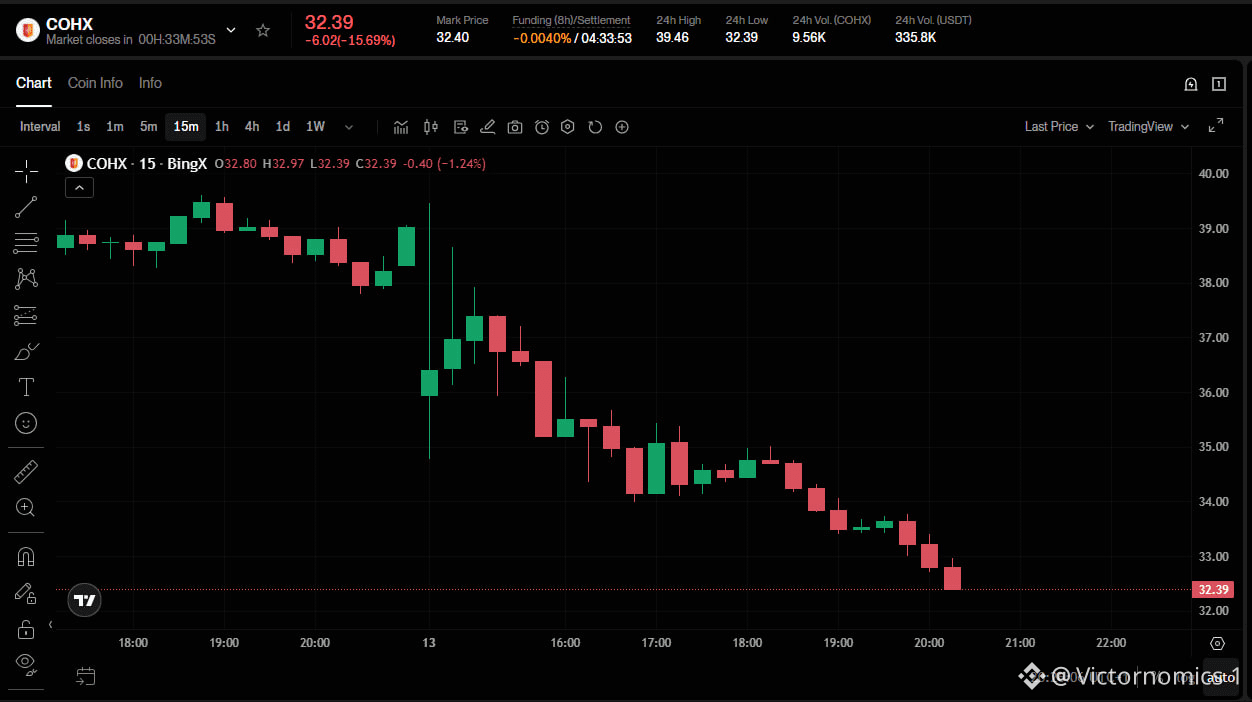
Task: Click the COHX · 15 · BingX legend title
Action: click(x=146, y=163)
